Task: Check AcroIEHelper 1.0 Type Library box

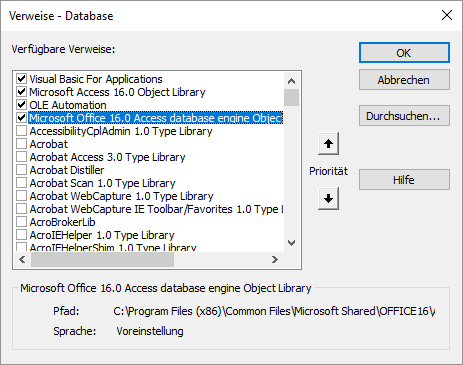Action: [x=22, y=235]
